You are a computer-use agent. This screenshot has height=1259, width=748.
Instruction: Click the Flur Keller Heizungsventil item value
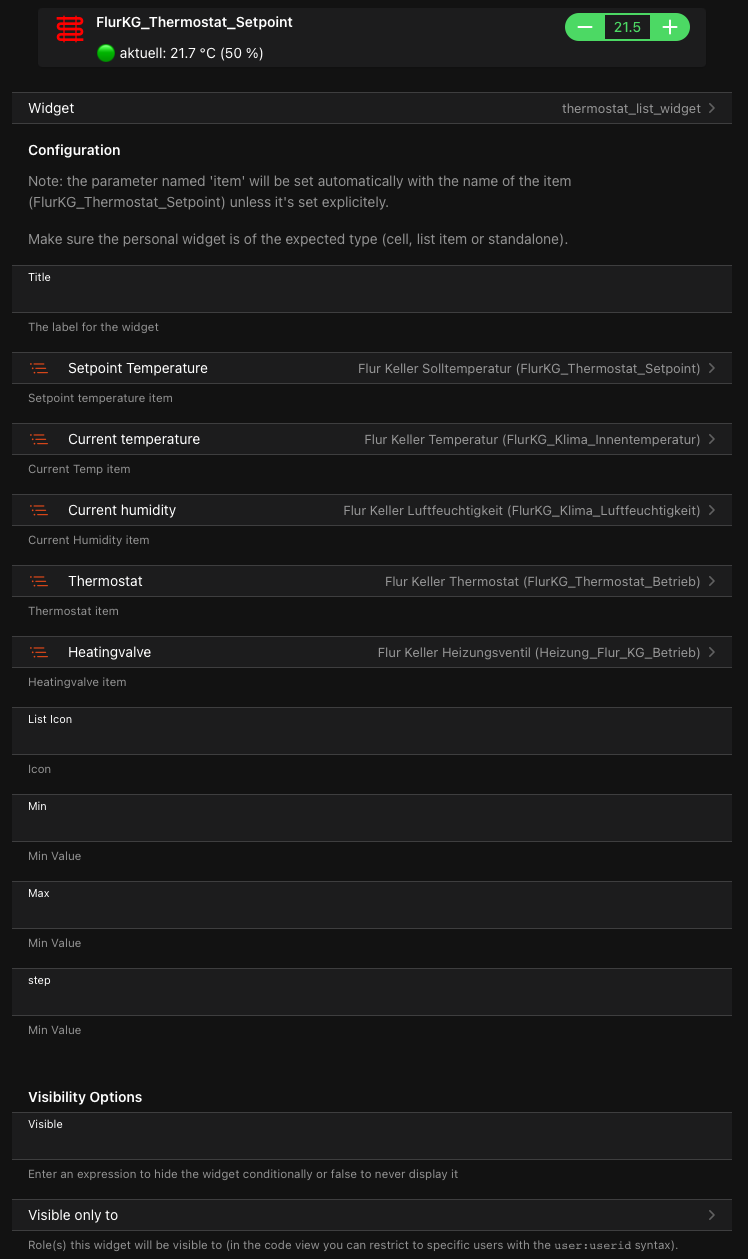point(538,652)
